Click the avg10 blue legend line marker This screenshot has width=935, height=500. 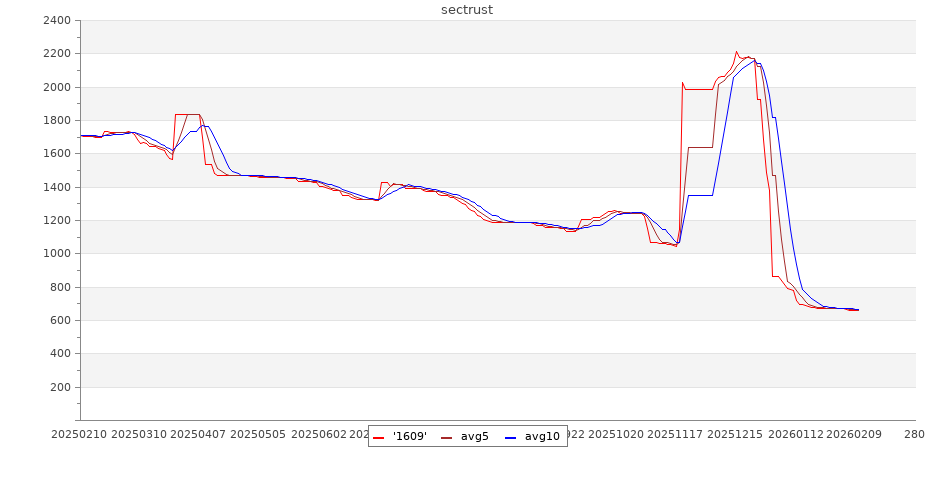510,437
